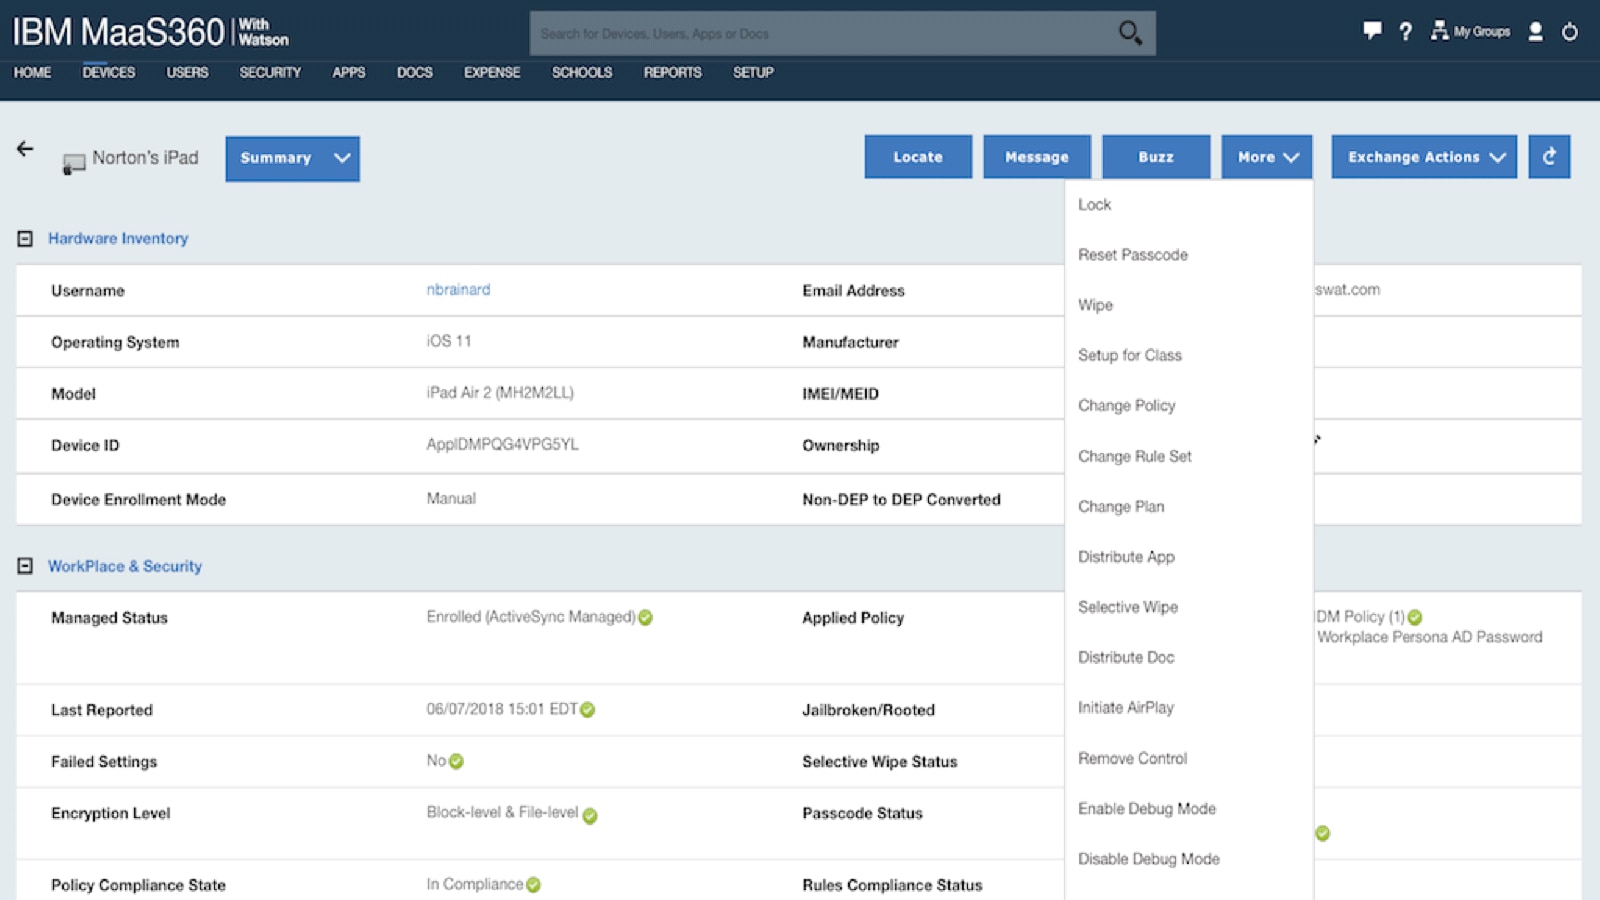Open the DEVICES navigation tab

point(109,72)
